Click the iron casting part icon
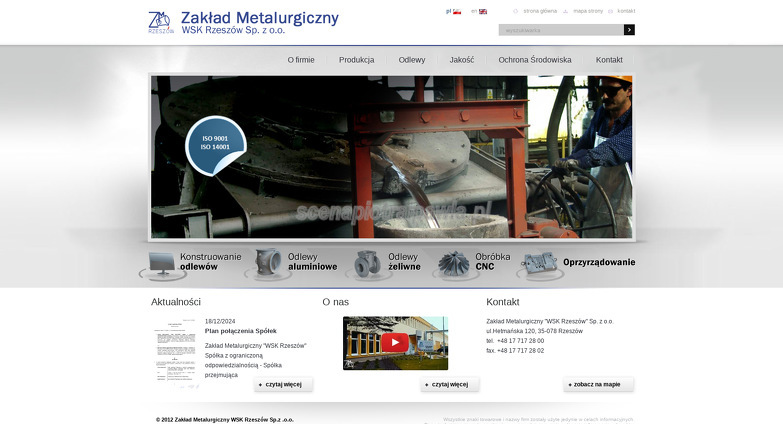This screenshot has height=424, width=783. coord(368,263)
